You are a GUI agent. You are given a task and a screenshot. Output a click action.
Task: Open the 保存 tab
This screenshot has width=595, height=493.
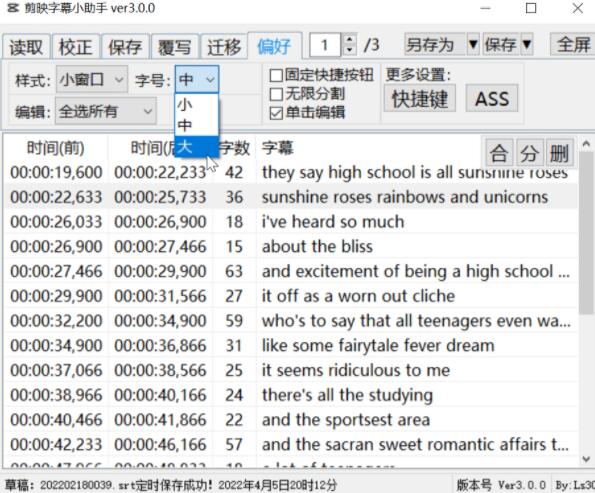(125, 47)
